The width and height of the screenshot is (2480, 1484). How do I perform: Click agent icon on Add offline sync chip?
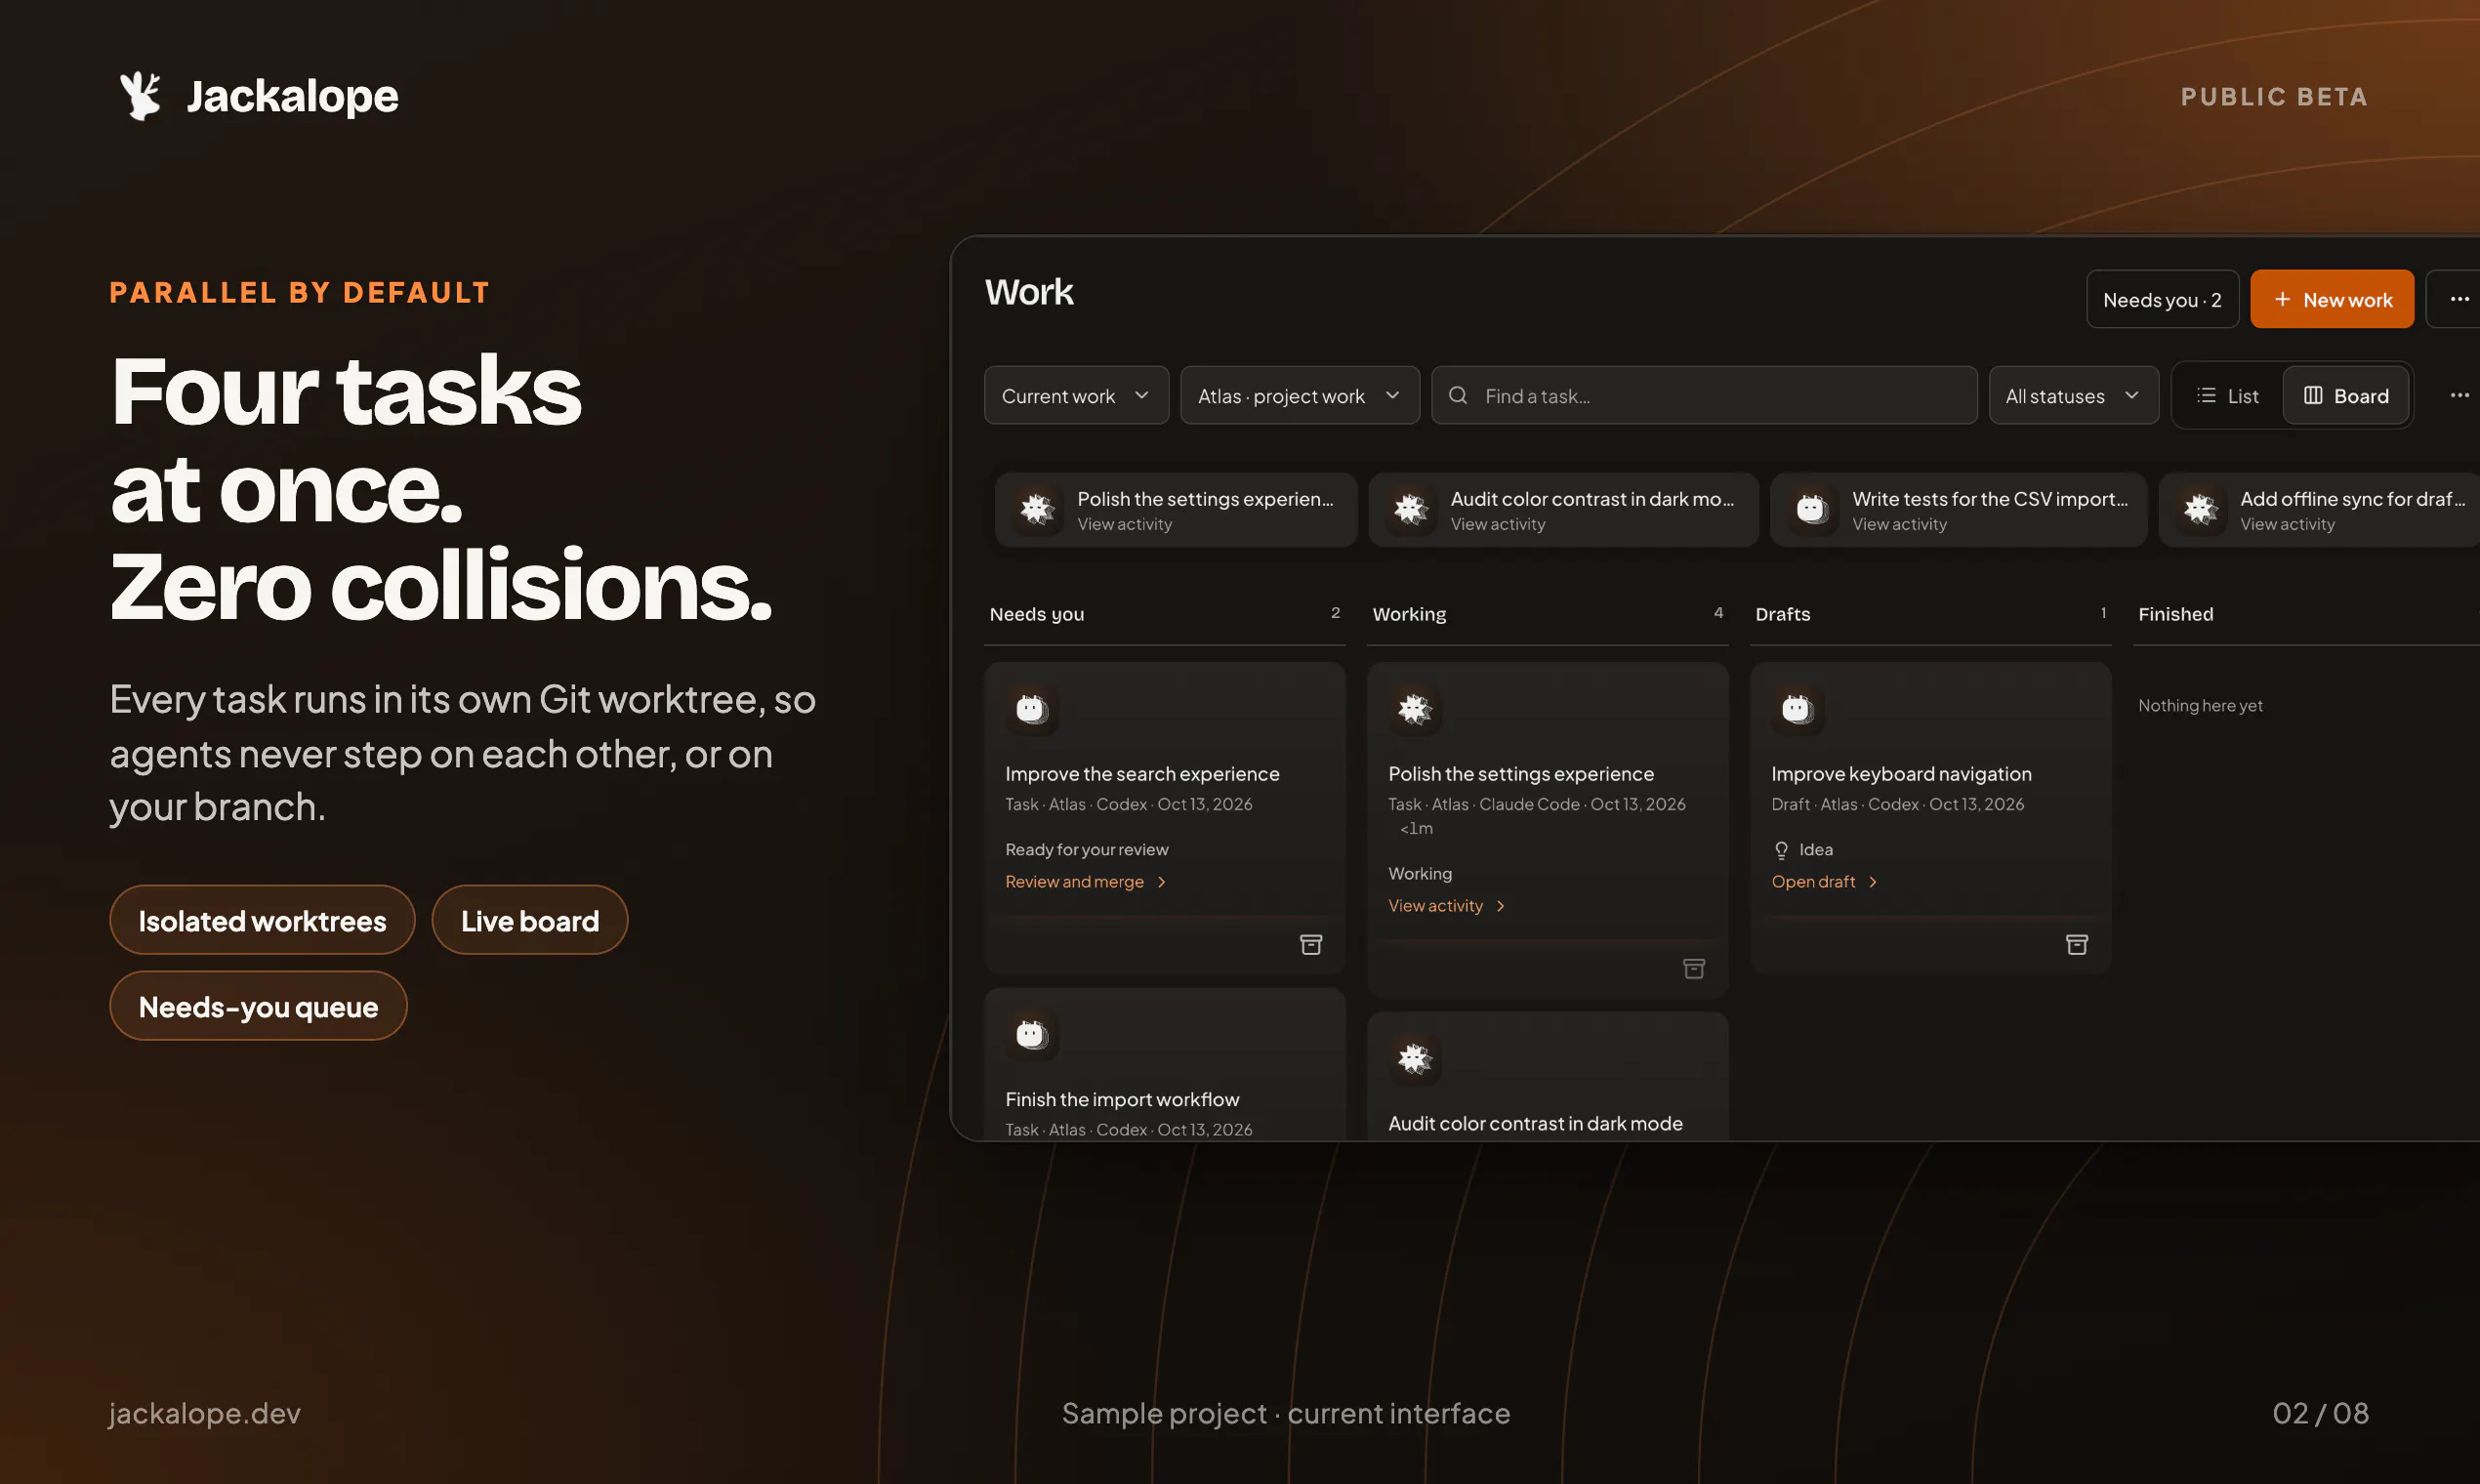[x=2200, y=509]
